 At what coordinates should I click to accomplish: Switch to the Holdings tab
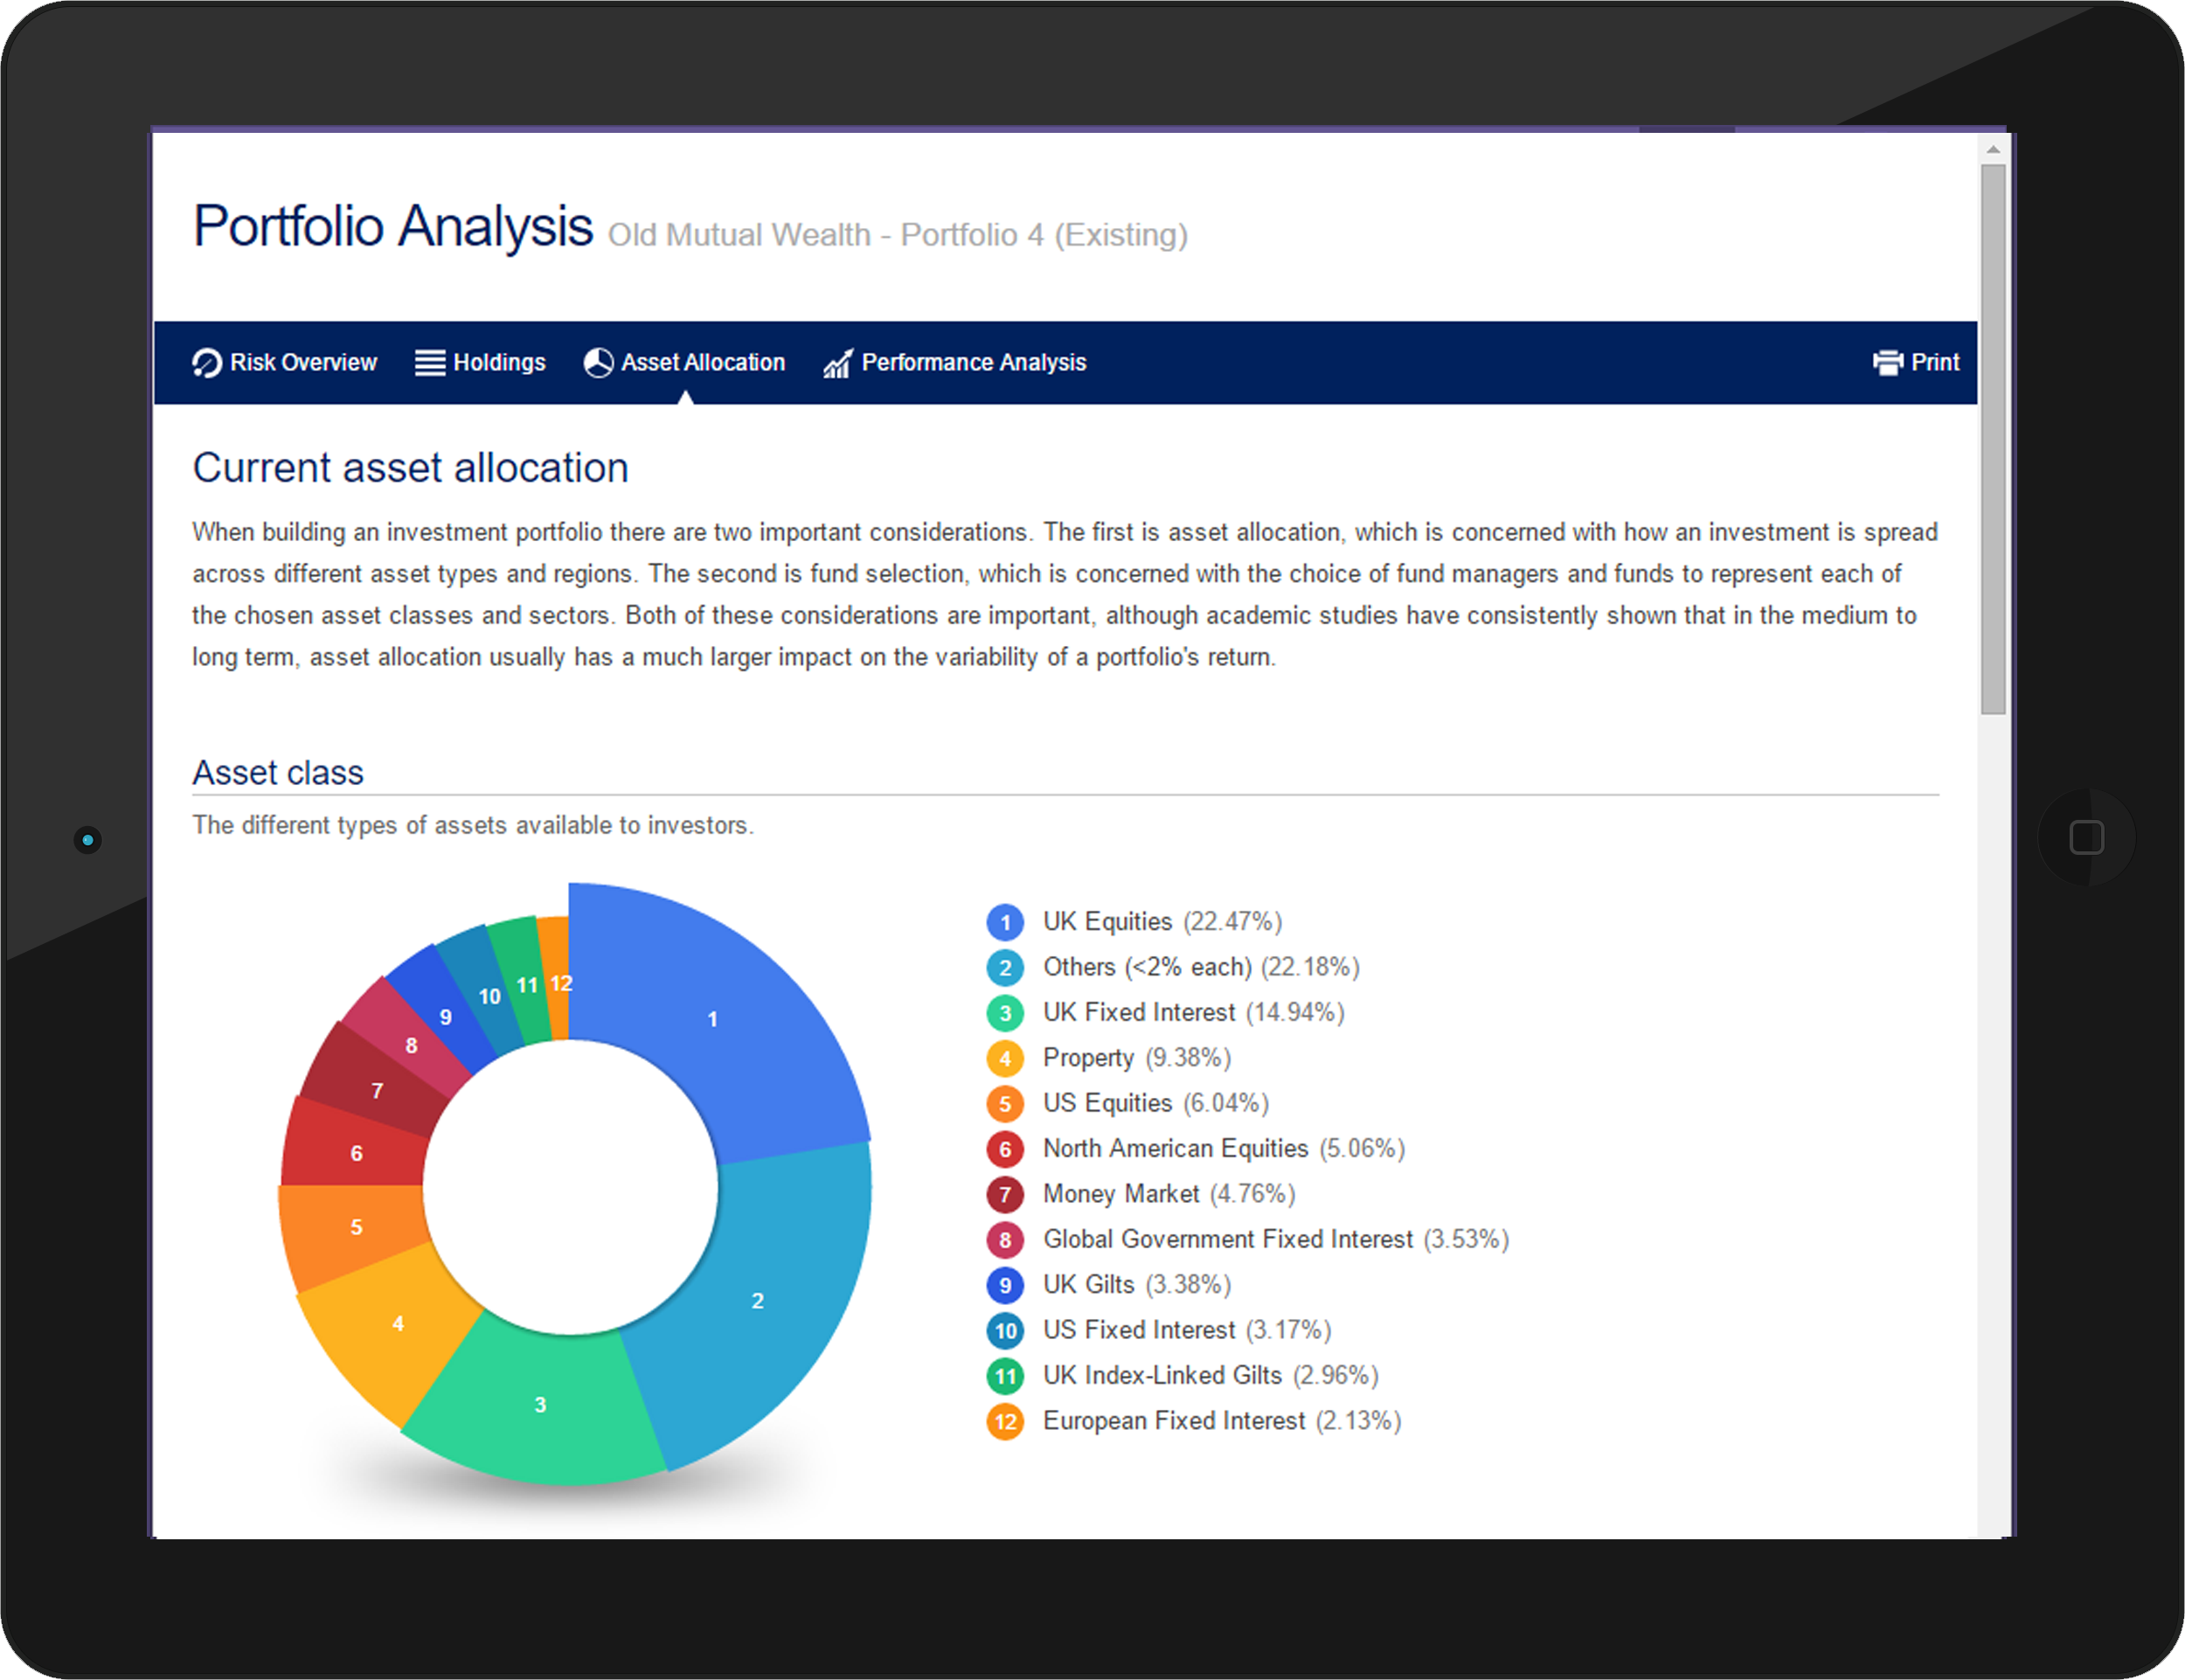pos(481,363)
